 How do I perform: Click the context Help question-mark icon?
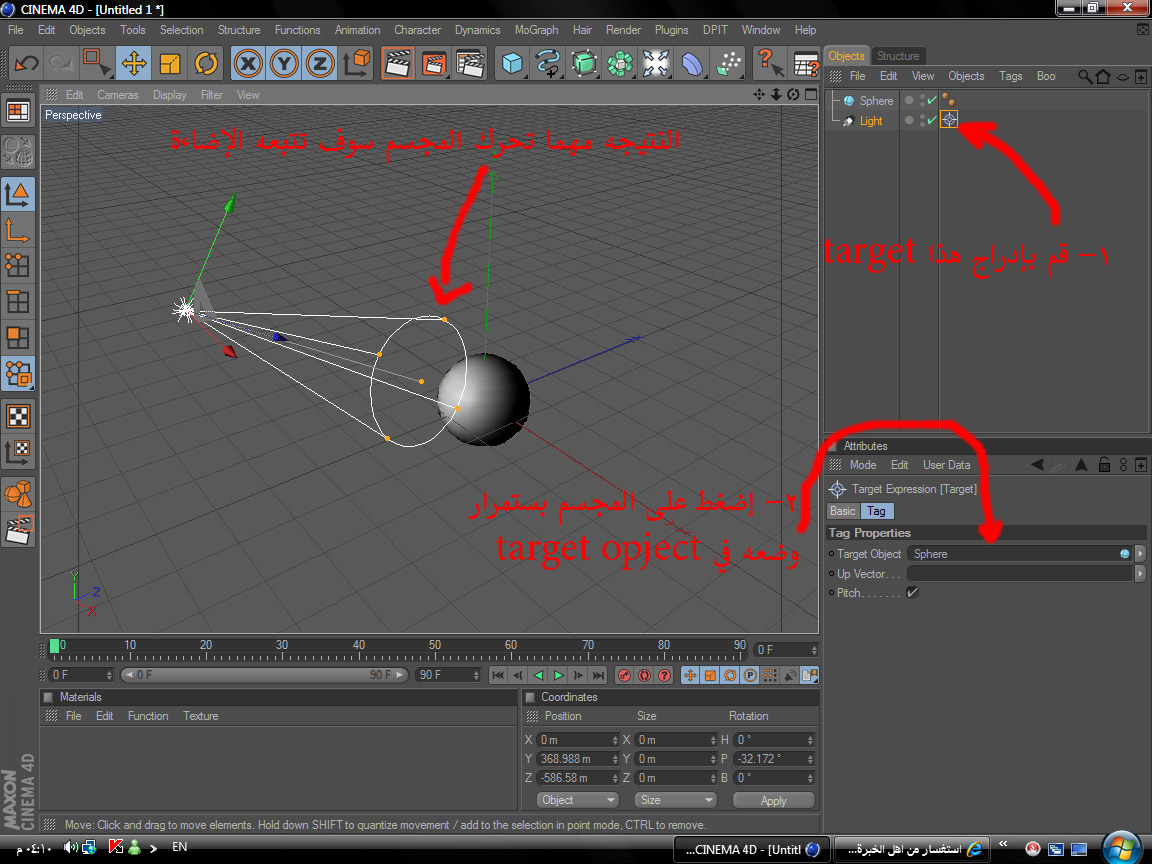point(769,63)
